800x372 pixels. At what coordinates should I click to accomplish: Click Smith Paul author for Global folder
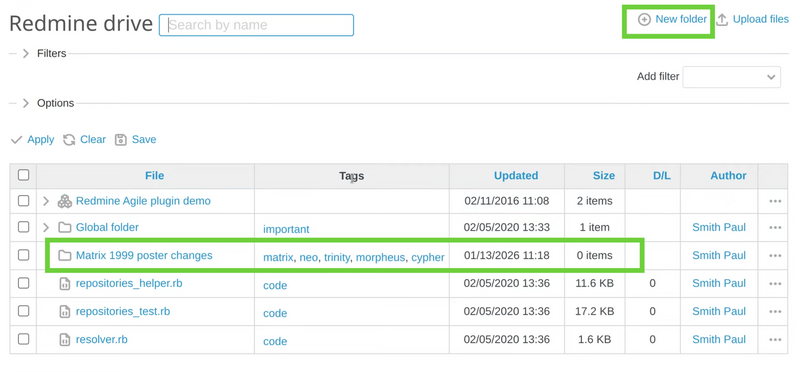(719, 228)
